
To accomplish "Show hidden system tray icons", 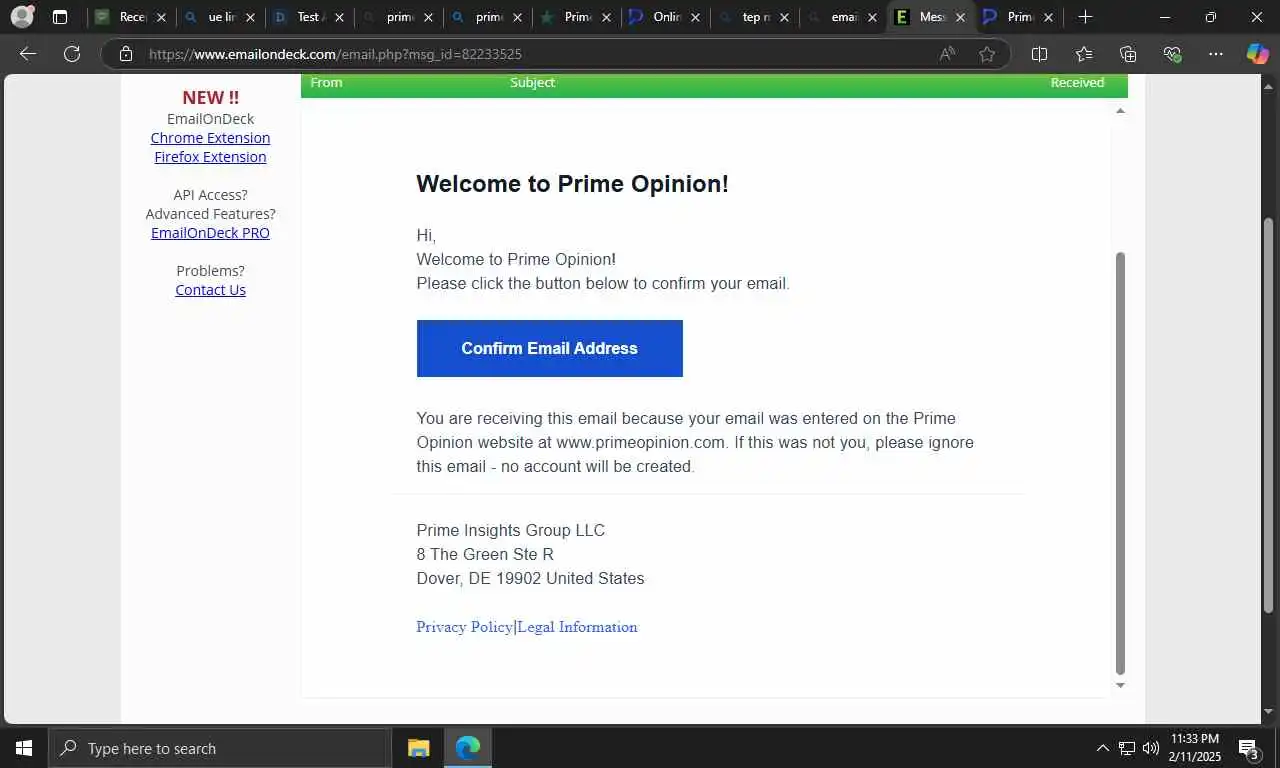I will (x=1103, y=748).
